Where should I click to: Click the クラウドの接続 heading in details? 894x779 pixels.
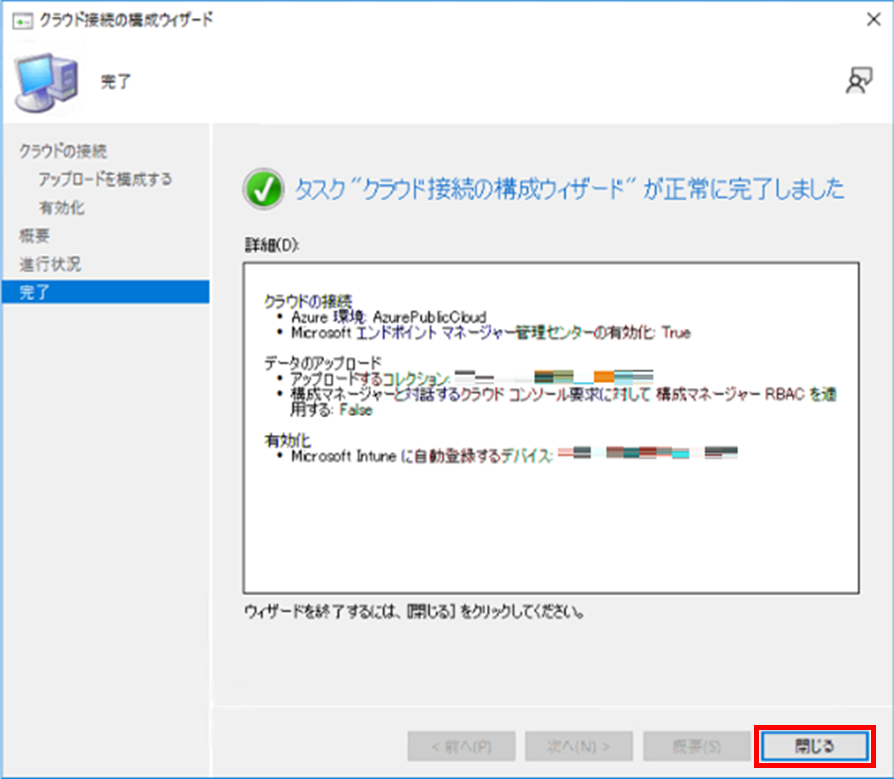point(308,301)
